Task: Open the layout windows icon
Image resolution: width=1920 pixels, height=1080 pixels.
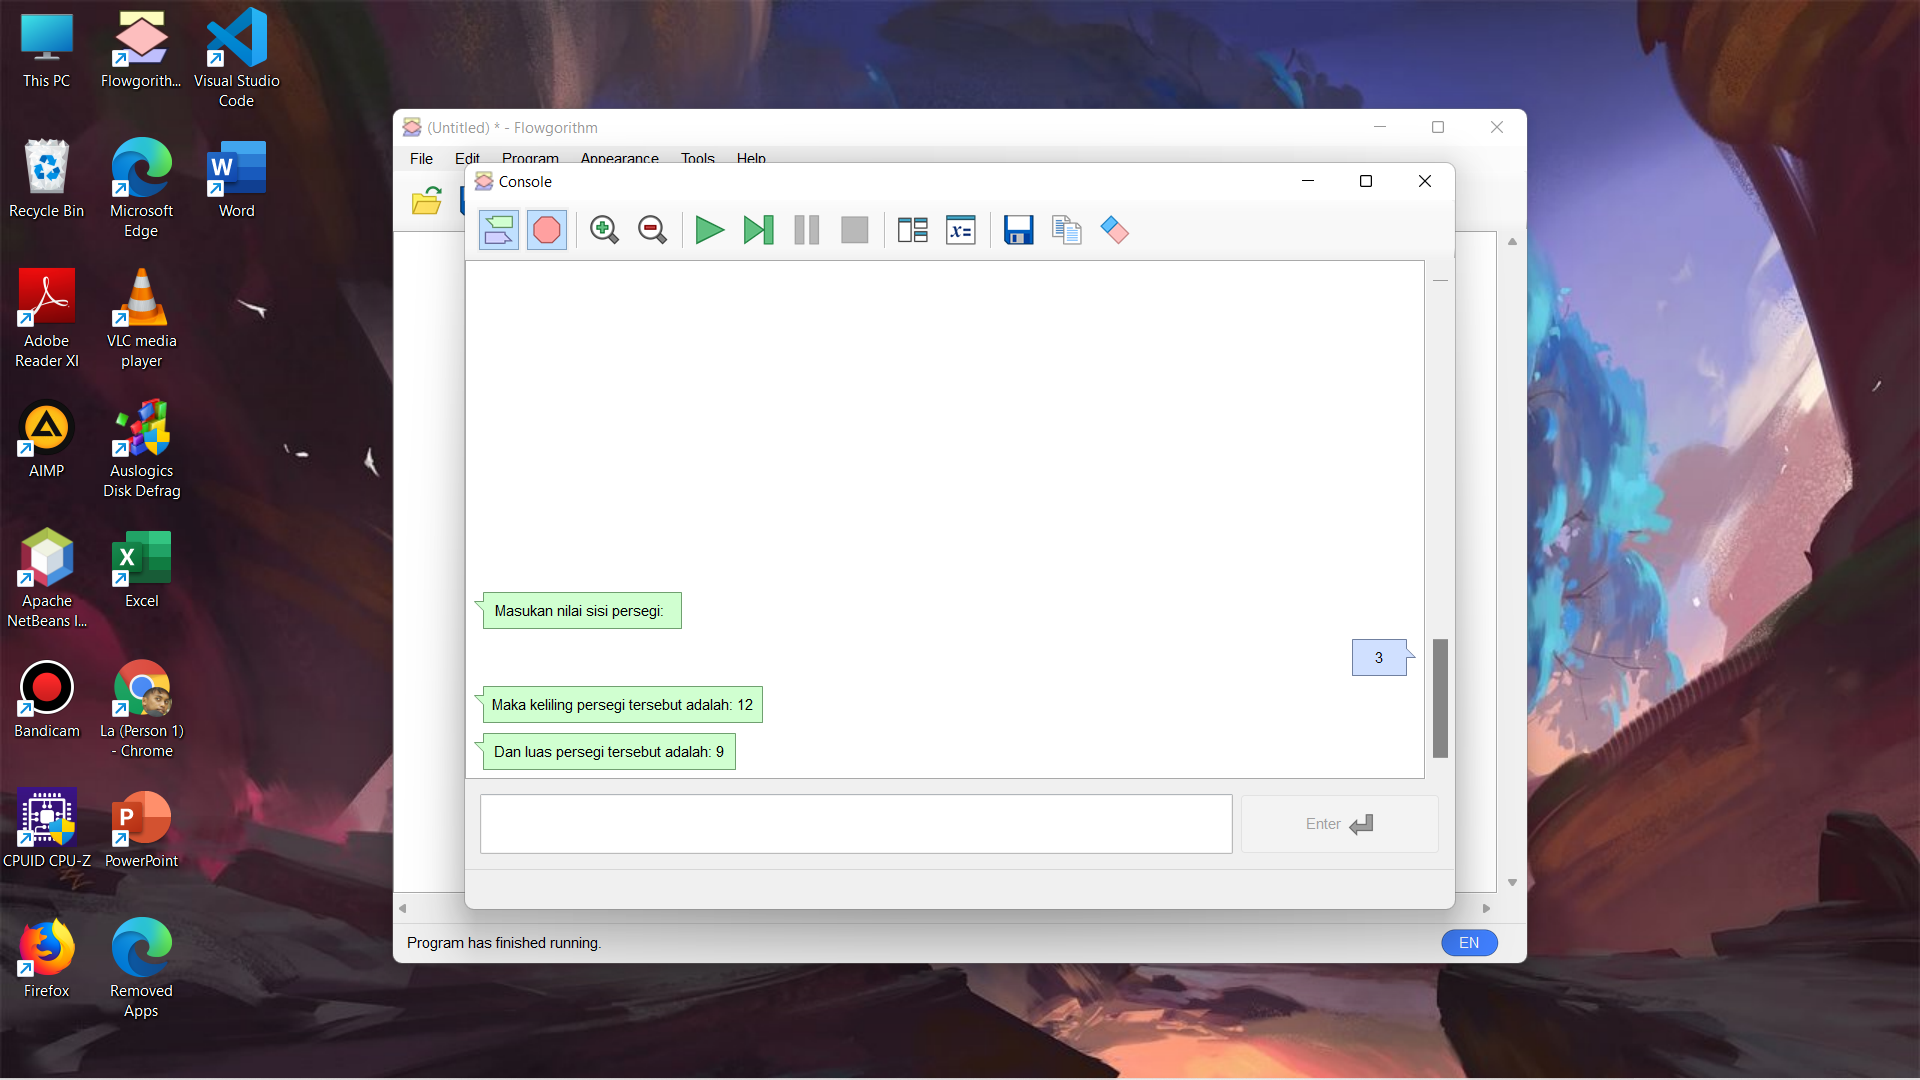Action: 912,230
